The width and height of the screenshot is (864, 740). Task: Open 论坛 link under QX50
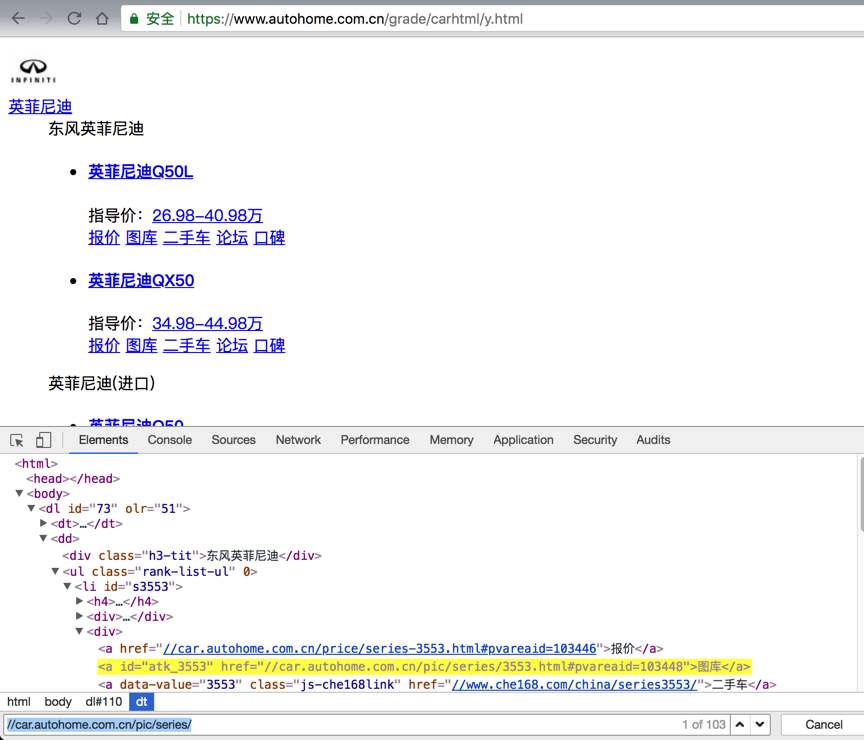232,345
